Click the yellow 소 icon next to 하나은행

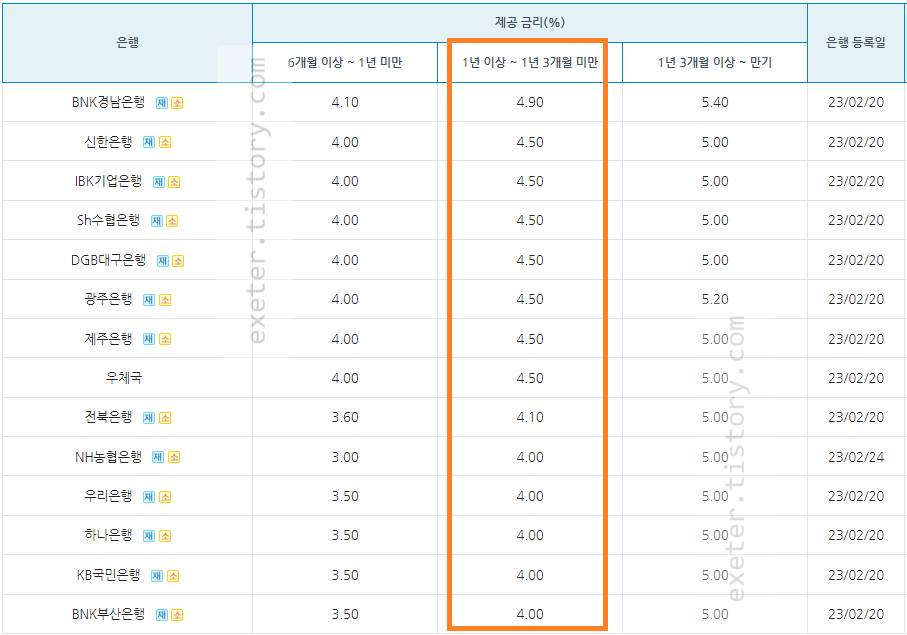[x=165, y=536]
